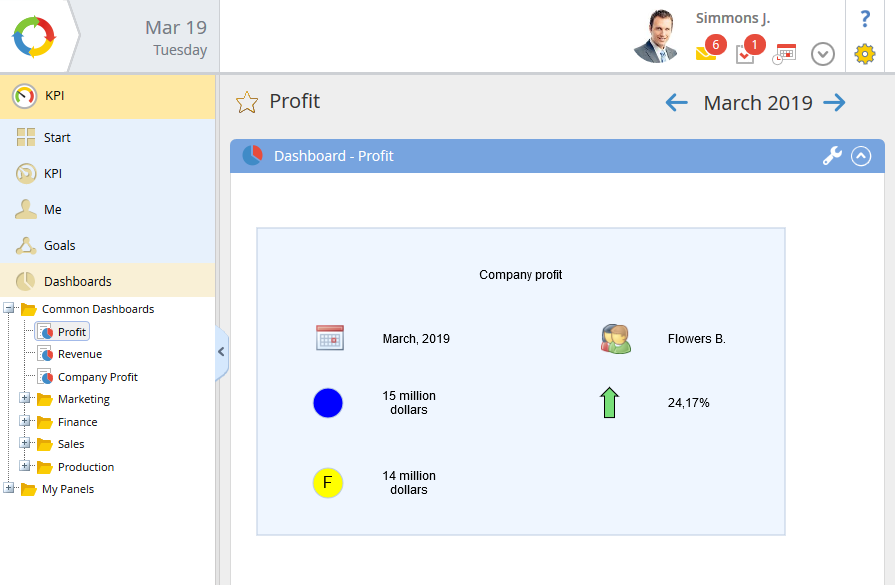Click the dashboard wrench settings icon
The image size is (895, 585).
pos(832,156)
